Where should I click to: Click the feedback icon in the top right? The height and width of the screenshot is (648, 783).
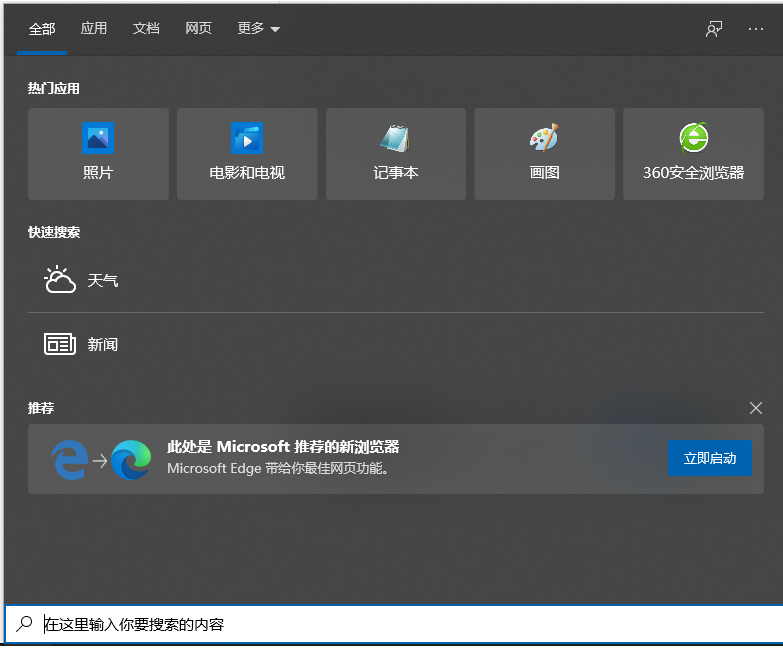point(714,29)
